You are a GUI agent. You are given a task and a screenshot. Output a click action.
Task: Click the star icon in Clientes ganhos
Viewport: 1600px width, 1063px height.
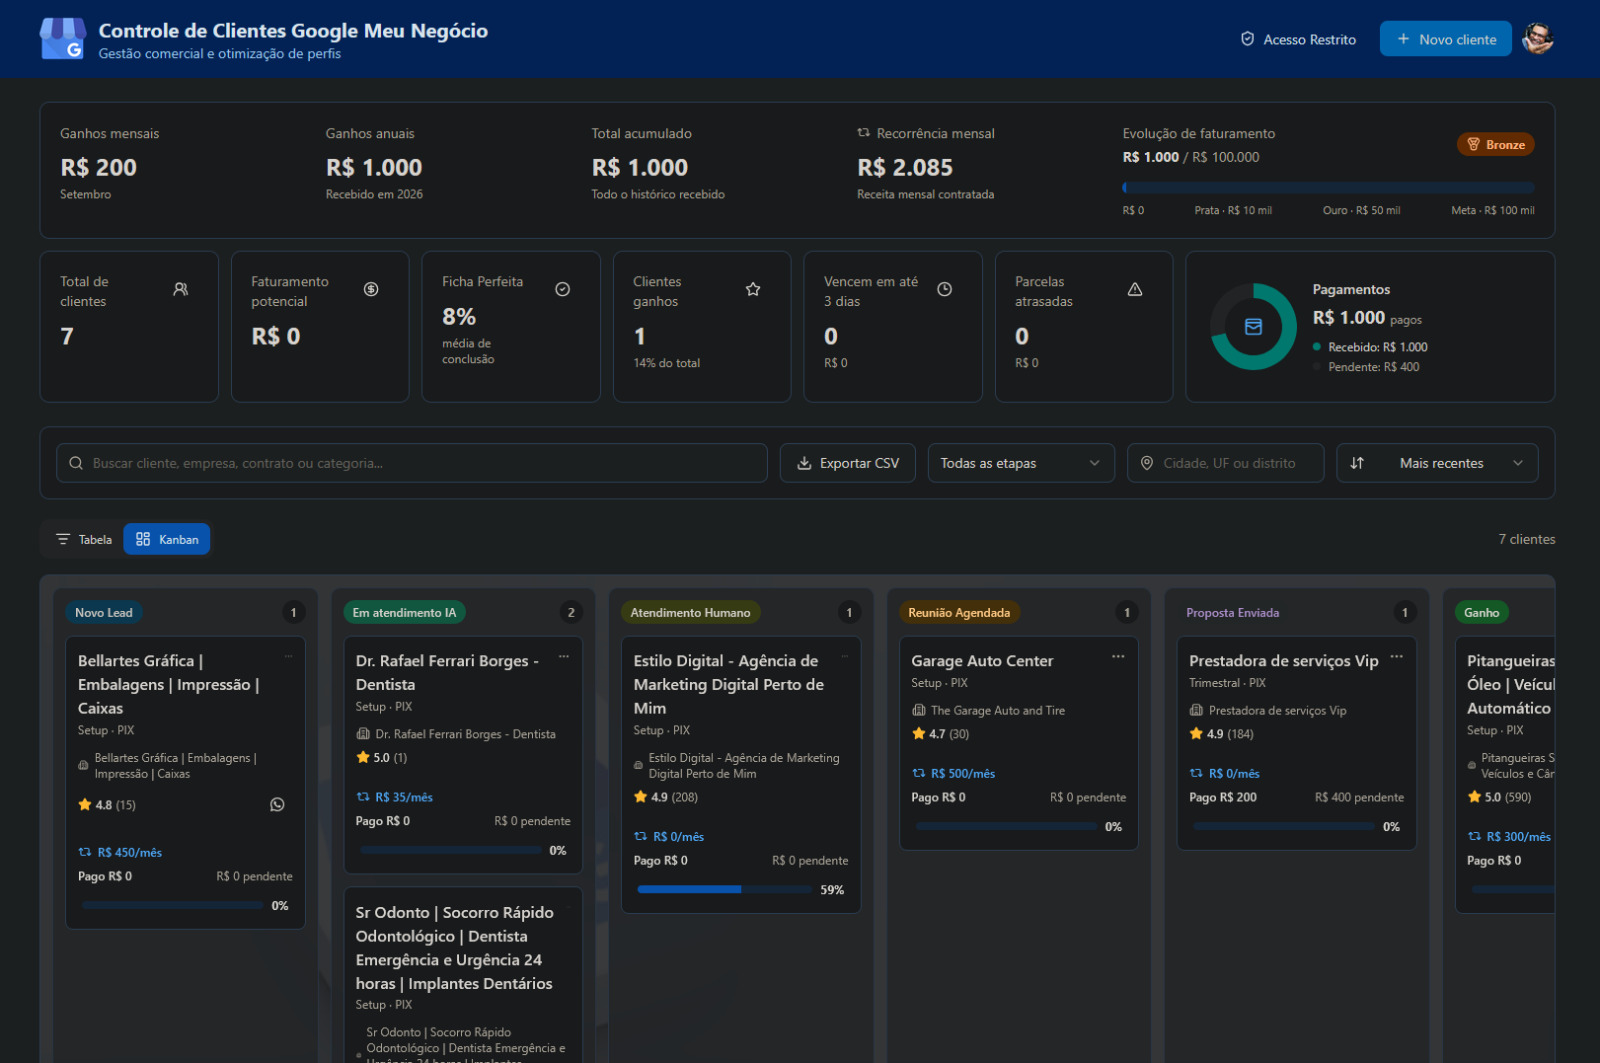pyautogui.click(x=753, y=289)
